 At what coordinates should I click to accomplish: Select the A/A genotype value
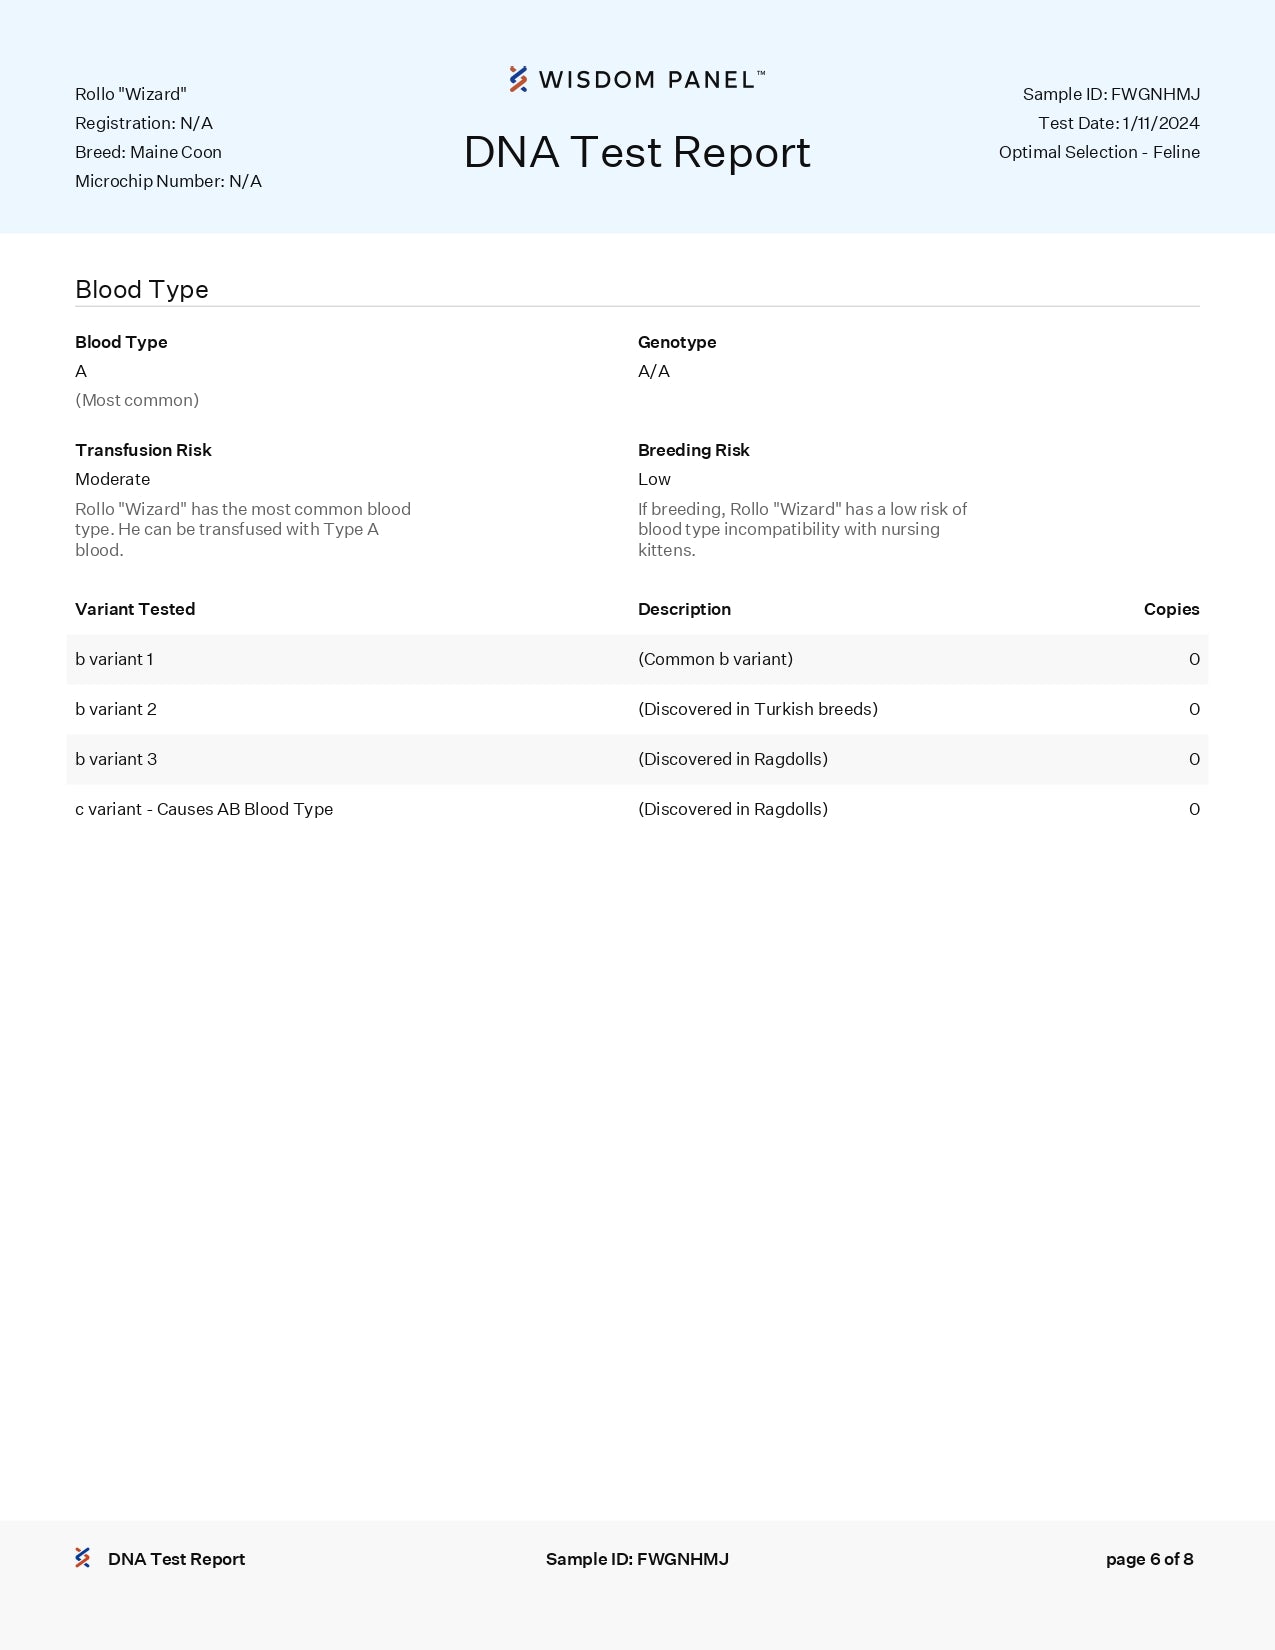tap(654, 371)
